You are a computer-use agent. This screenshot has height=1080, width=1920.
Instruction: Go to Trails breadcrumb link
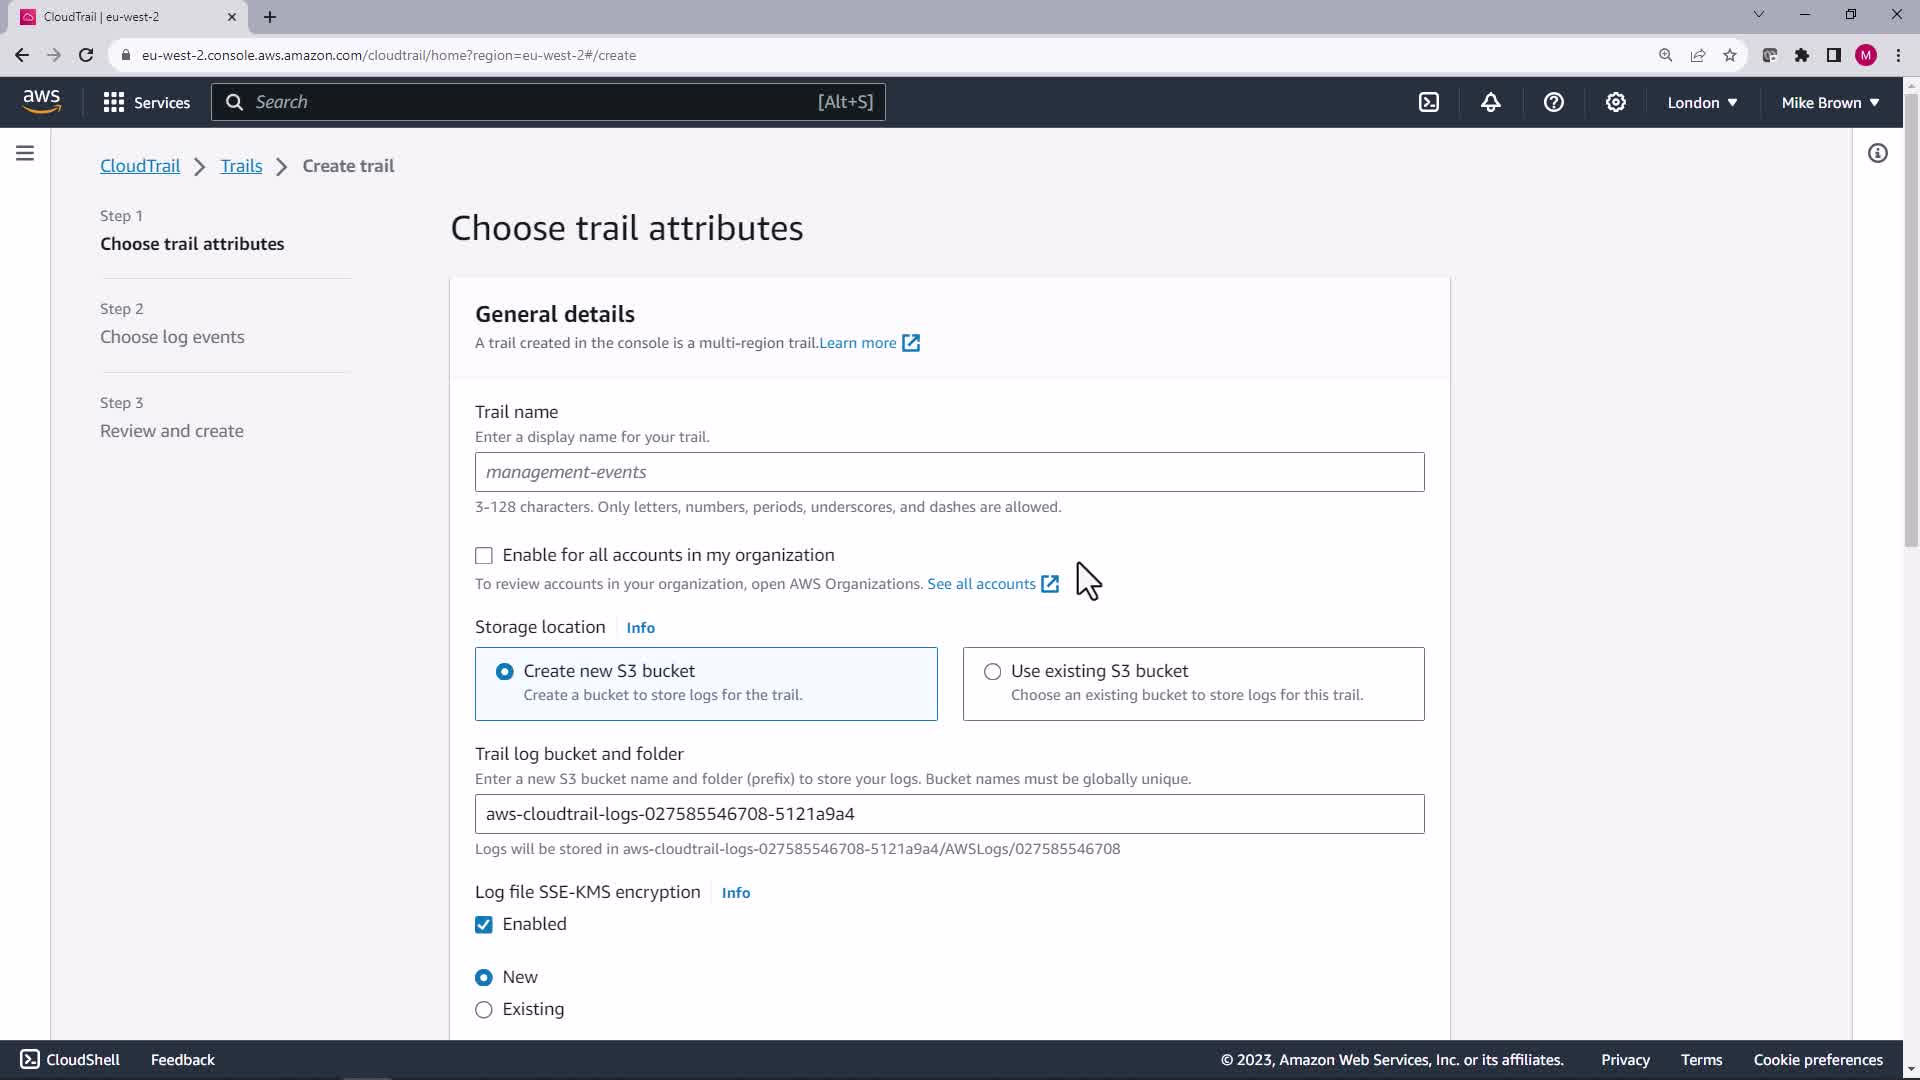(x=241, y=166)
